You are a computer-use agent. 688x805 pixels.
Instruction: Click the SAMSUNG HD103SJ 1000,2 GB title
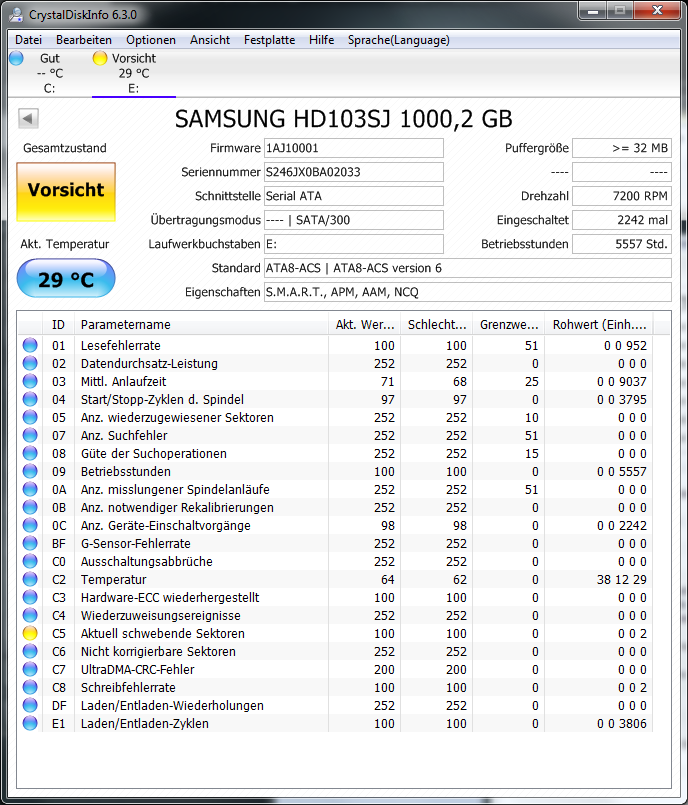343,119
